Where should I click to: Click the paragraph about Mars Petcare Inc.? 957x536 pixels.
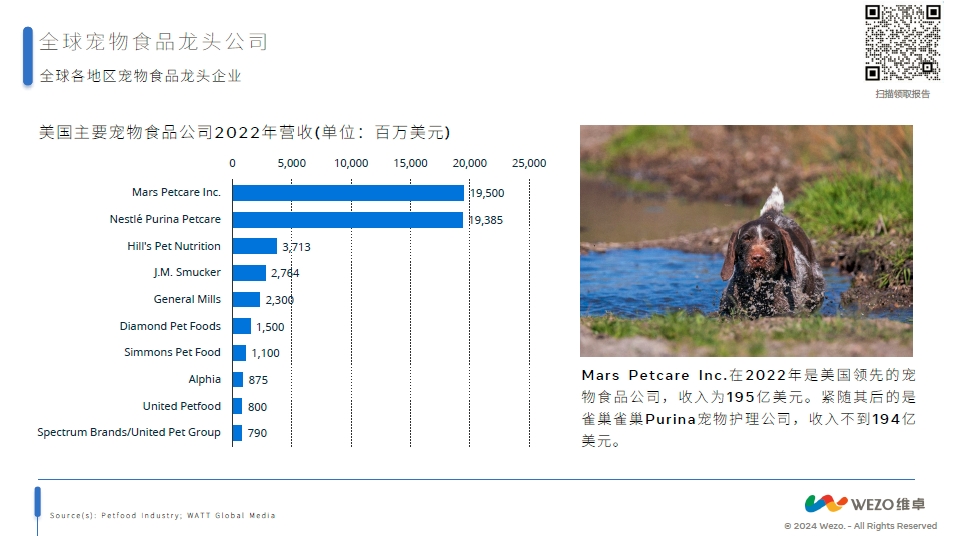(x=748, y=408)
